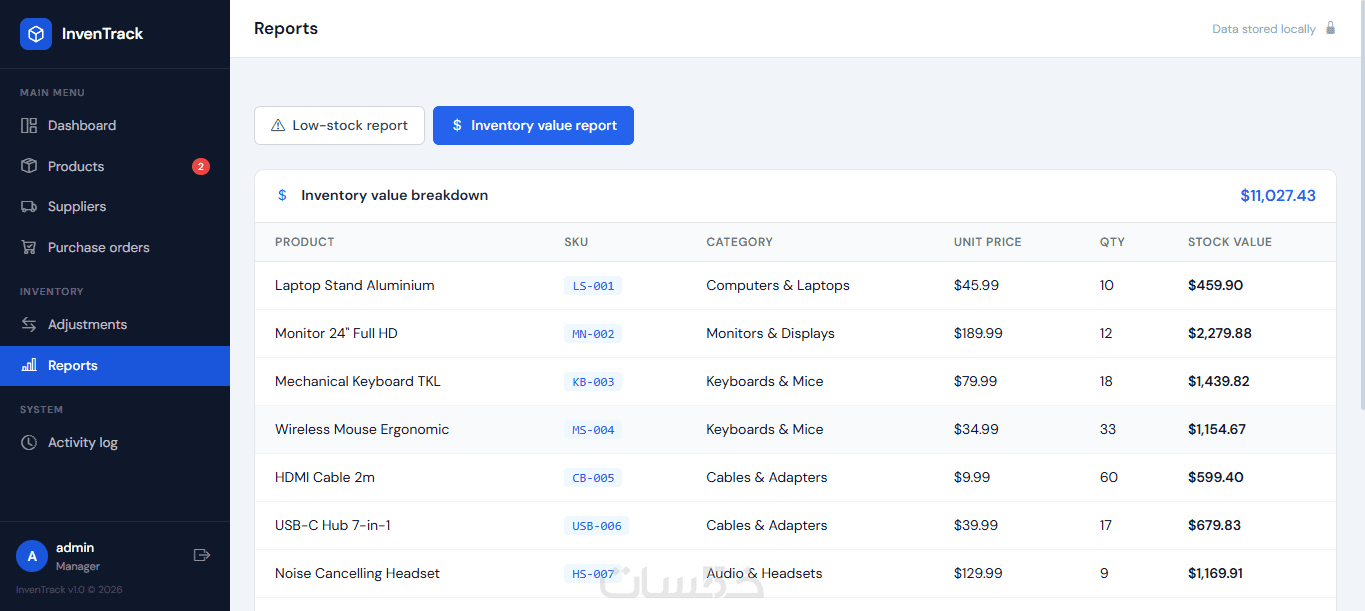Open the Products page with red badge
1365x611 pixels.
coord(76,166)
